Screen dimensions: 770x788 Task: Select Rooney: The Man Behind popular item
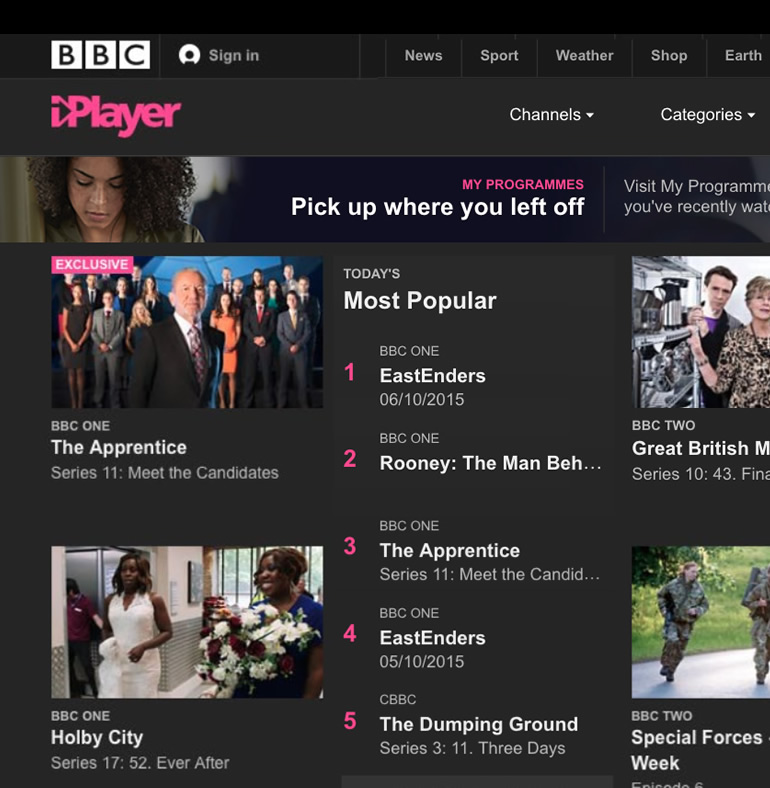[x=472, y=454]
